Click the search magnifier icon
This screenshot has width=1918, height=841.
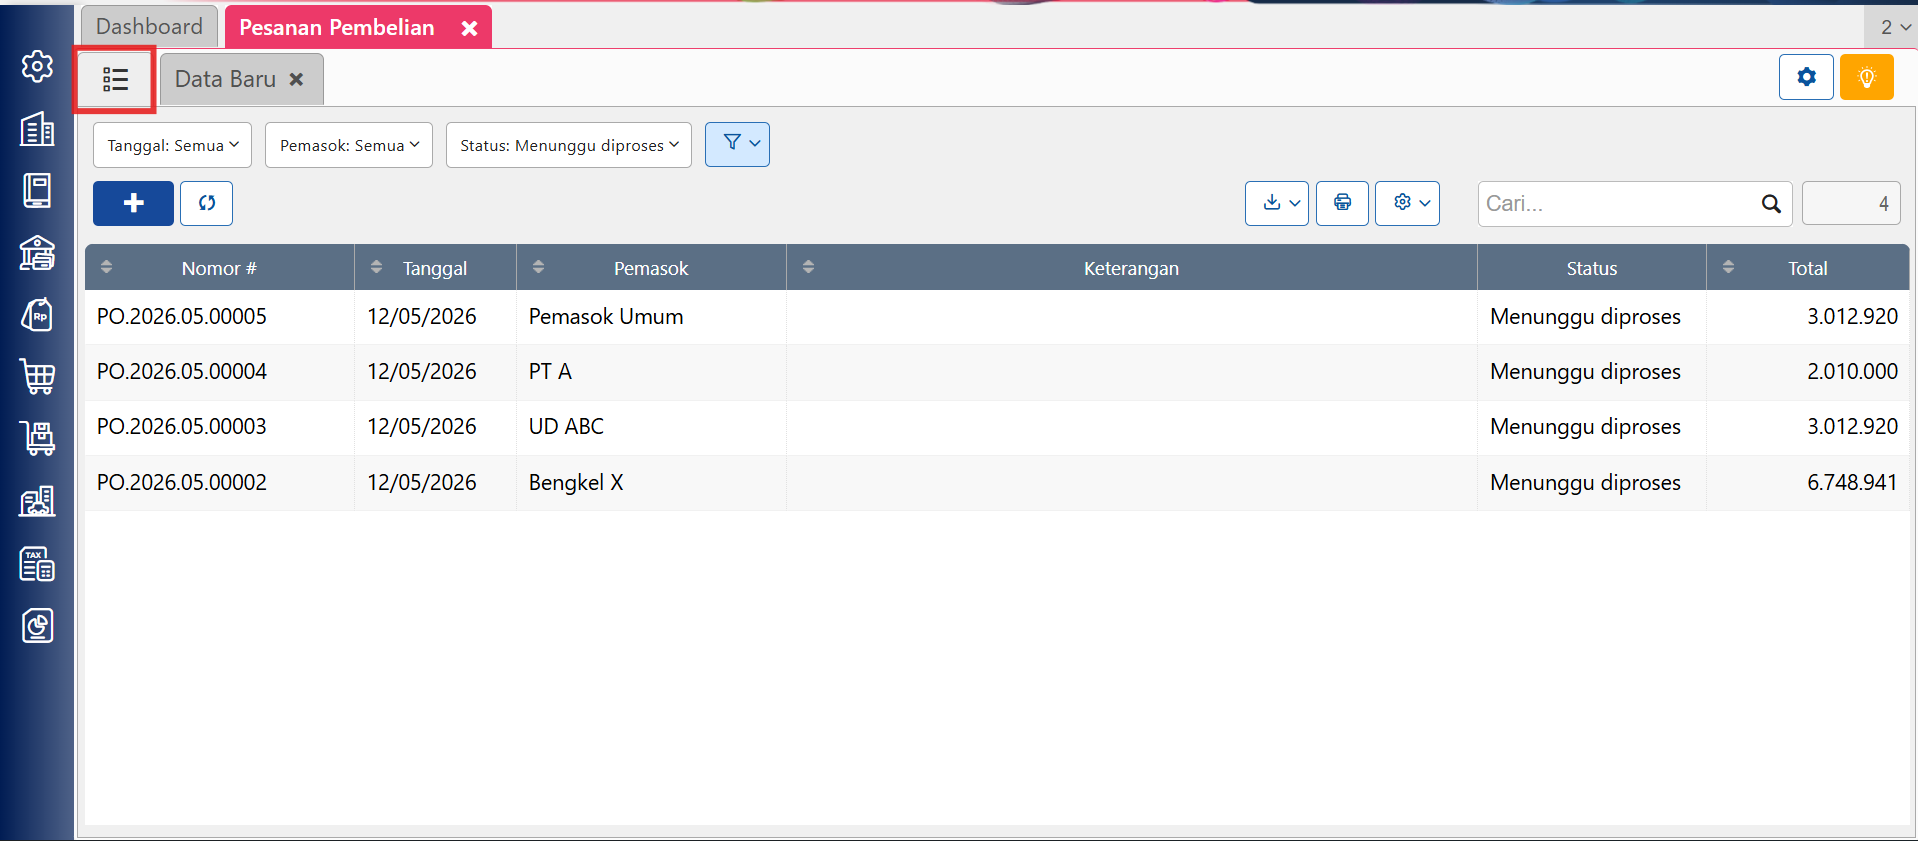[1770, 204]
